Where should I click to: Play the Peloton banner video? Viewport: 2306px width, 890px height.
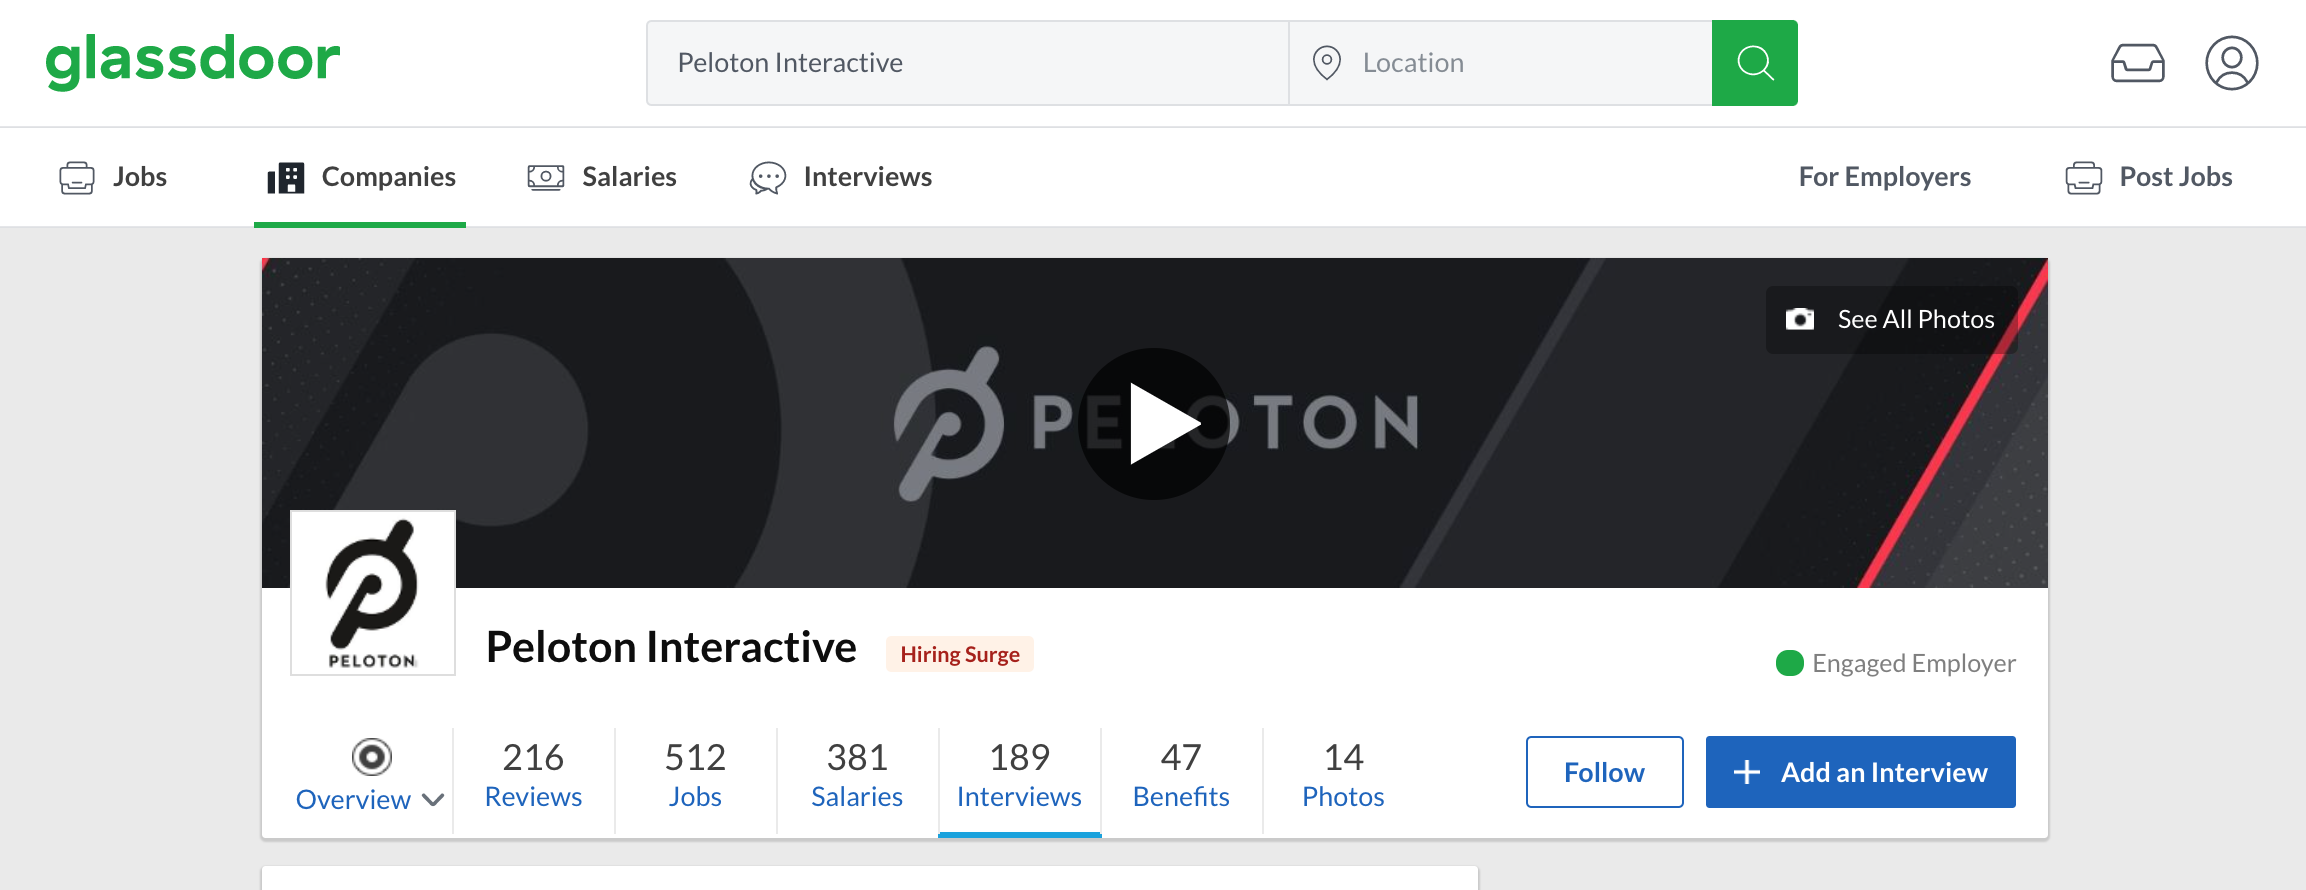[x=1154, y=423]
